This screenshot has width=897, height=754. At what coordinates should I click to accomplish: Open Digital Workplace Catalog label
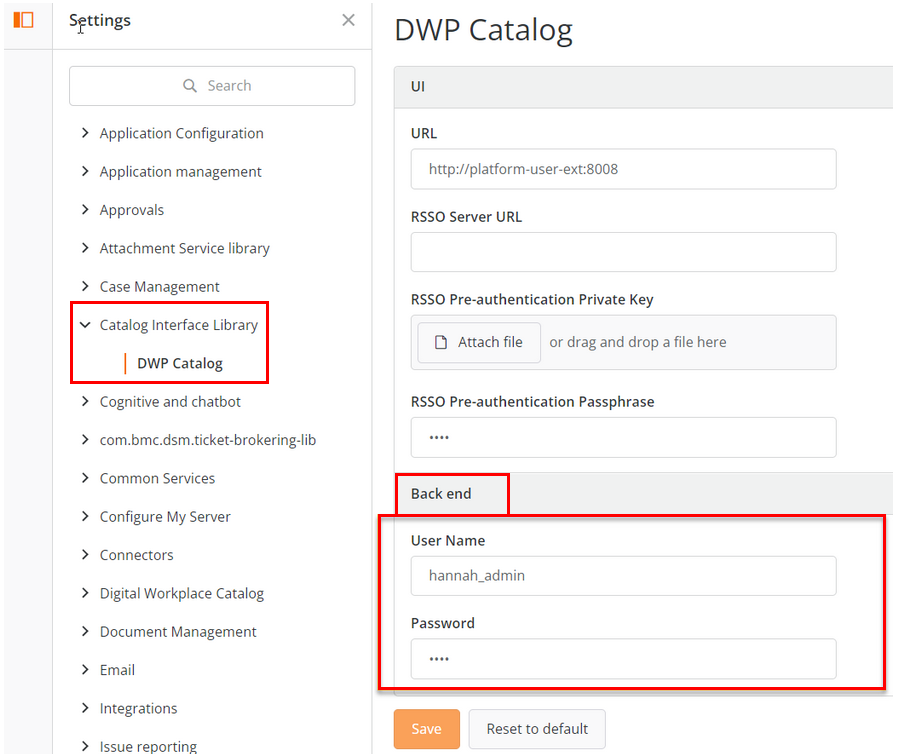pyautogui.click(x=182, y=593)
